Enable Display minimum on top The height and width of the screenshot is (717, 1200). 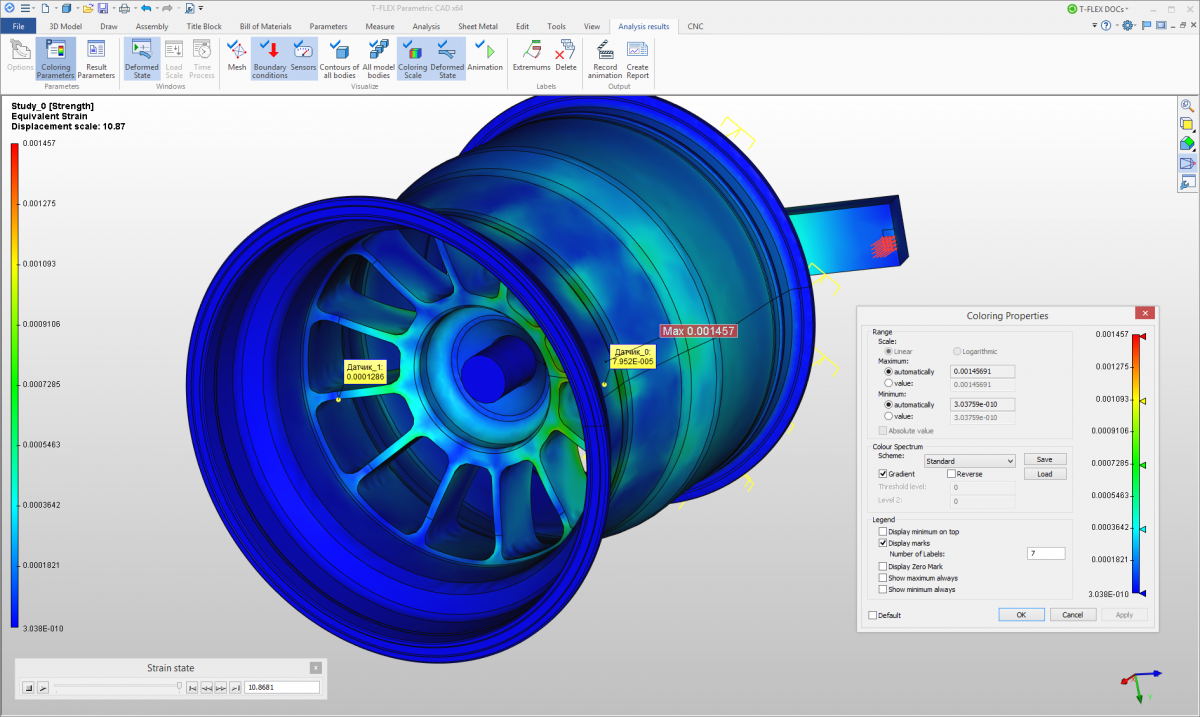883,532
